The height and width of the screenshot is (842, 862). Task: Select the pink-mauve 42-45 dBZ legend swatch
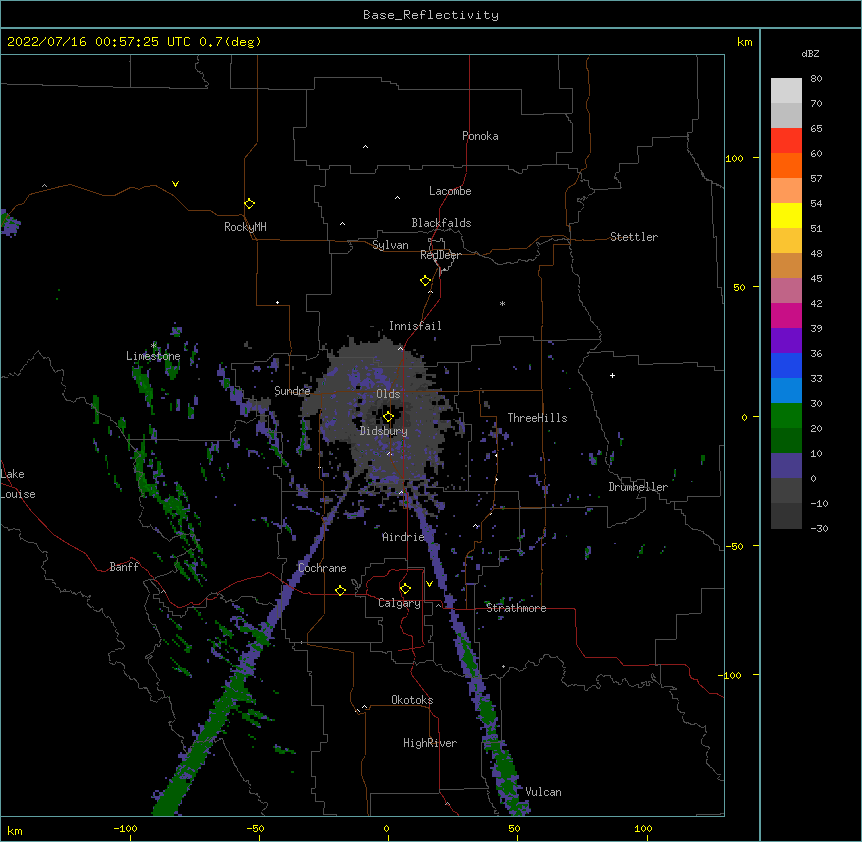(x=786, y=291)
